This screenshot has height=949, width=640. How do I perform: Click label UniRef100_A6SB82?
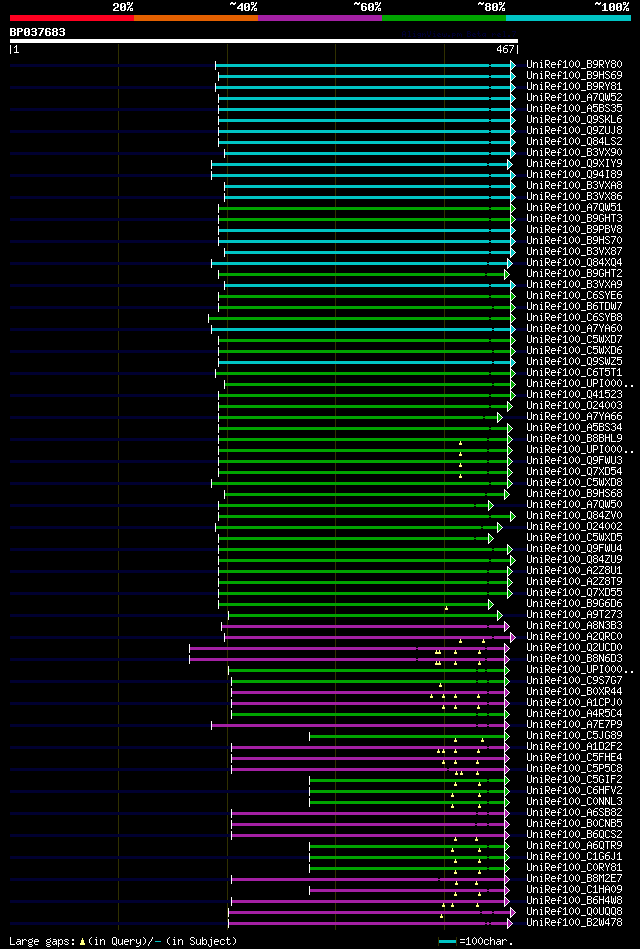pos(574,813)
